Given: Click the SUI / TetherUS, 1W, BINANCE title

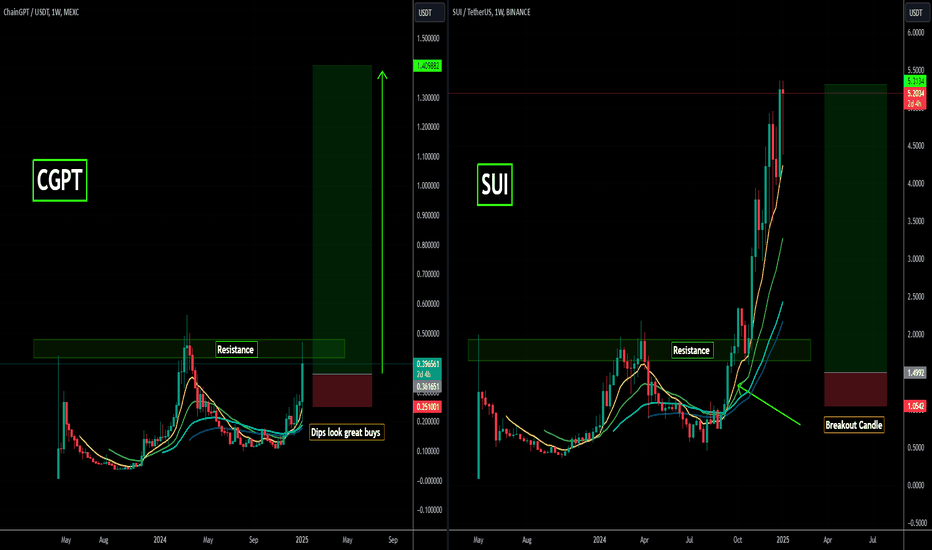Looking at the screenshot, I should pyautogui.click(x=491, y=12).
